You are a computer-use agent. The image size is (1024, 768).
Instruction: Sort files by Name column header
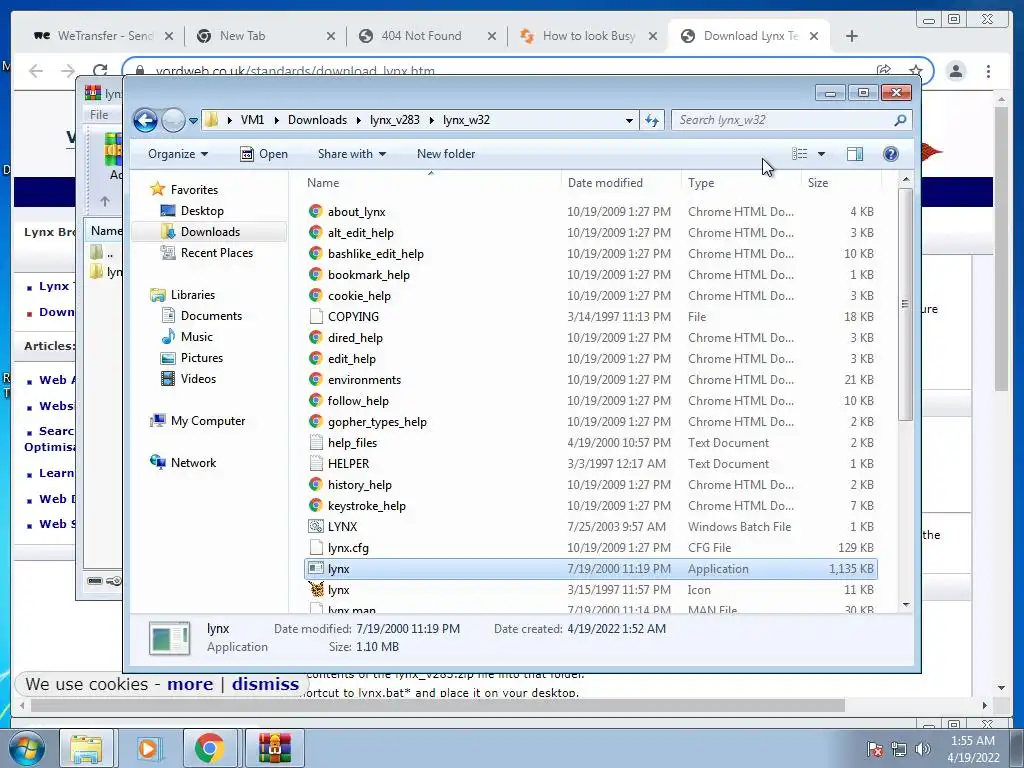[x=431, y=183]
